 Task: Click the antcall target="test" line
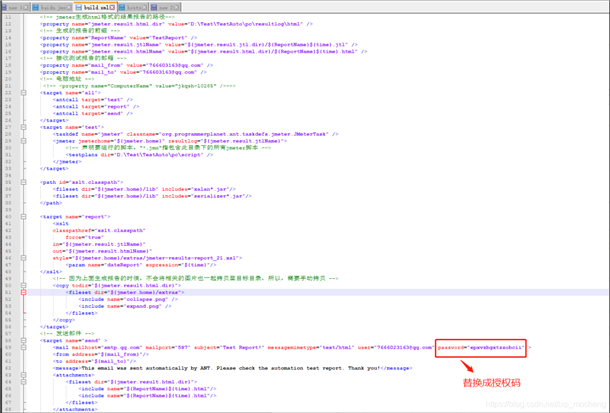pyautogui.click(x=93, y=100)
